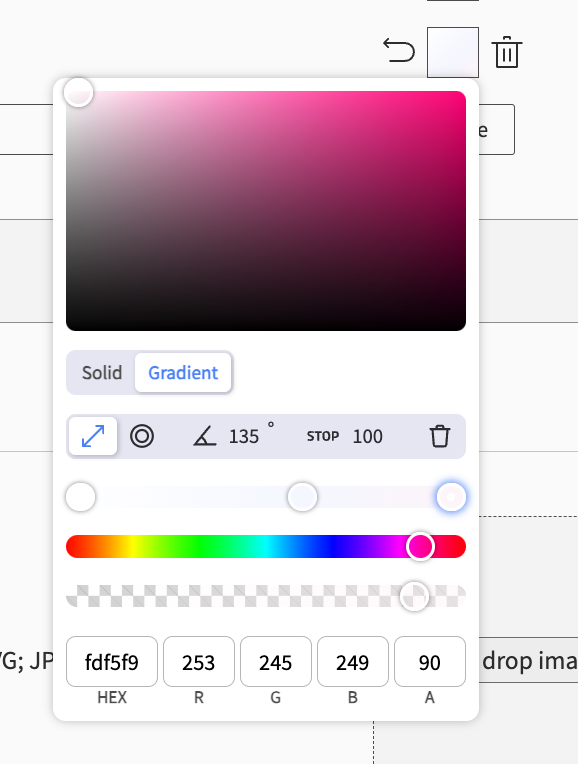Click the G value field 245
The width and height of the screenshot is (578, 764).
point(275,662)
